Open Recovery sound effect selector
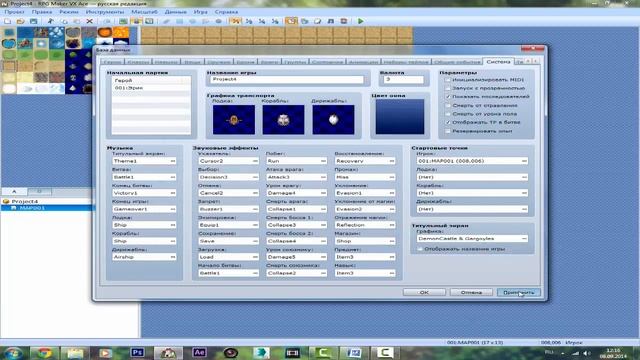Image resolution: width=640 pixels, height=360 pixels. (x=365, y=161)
